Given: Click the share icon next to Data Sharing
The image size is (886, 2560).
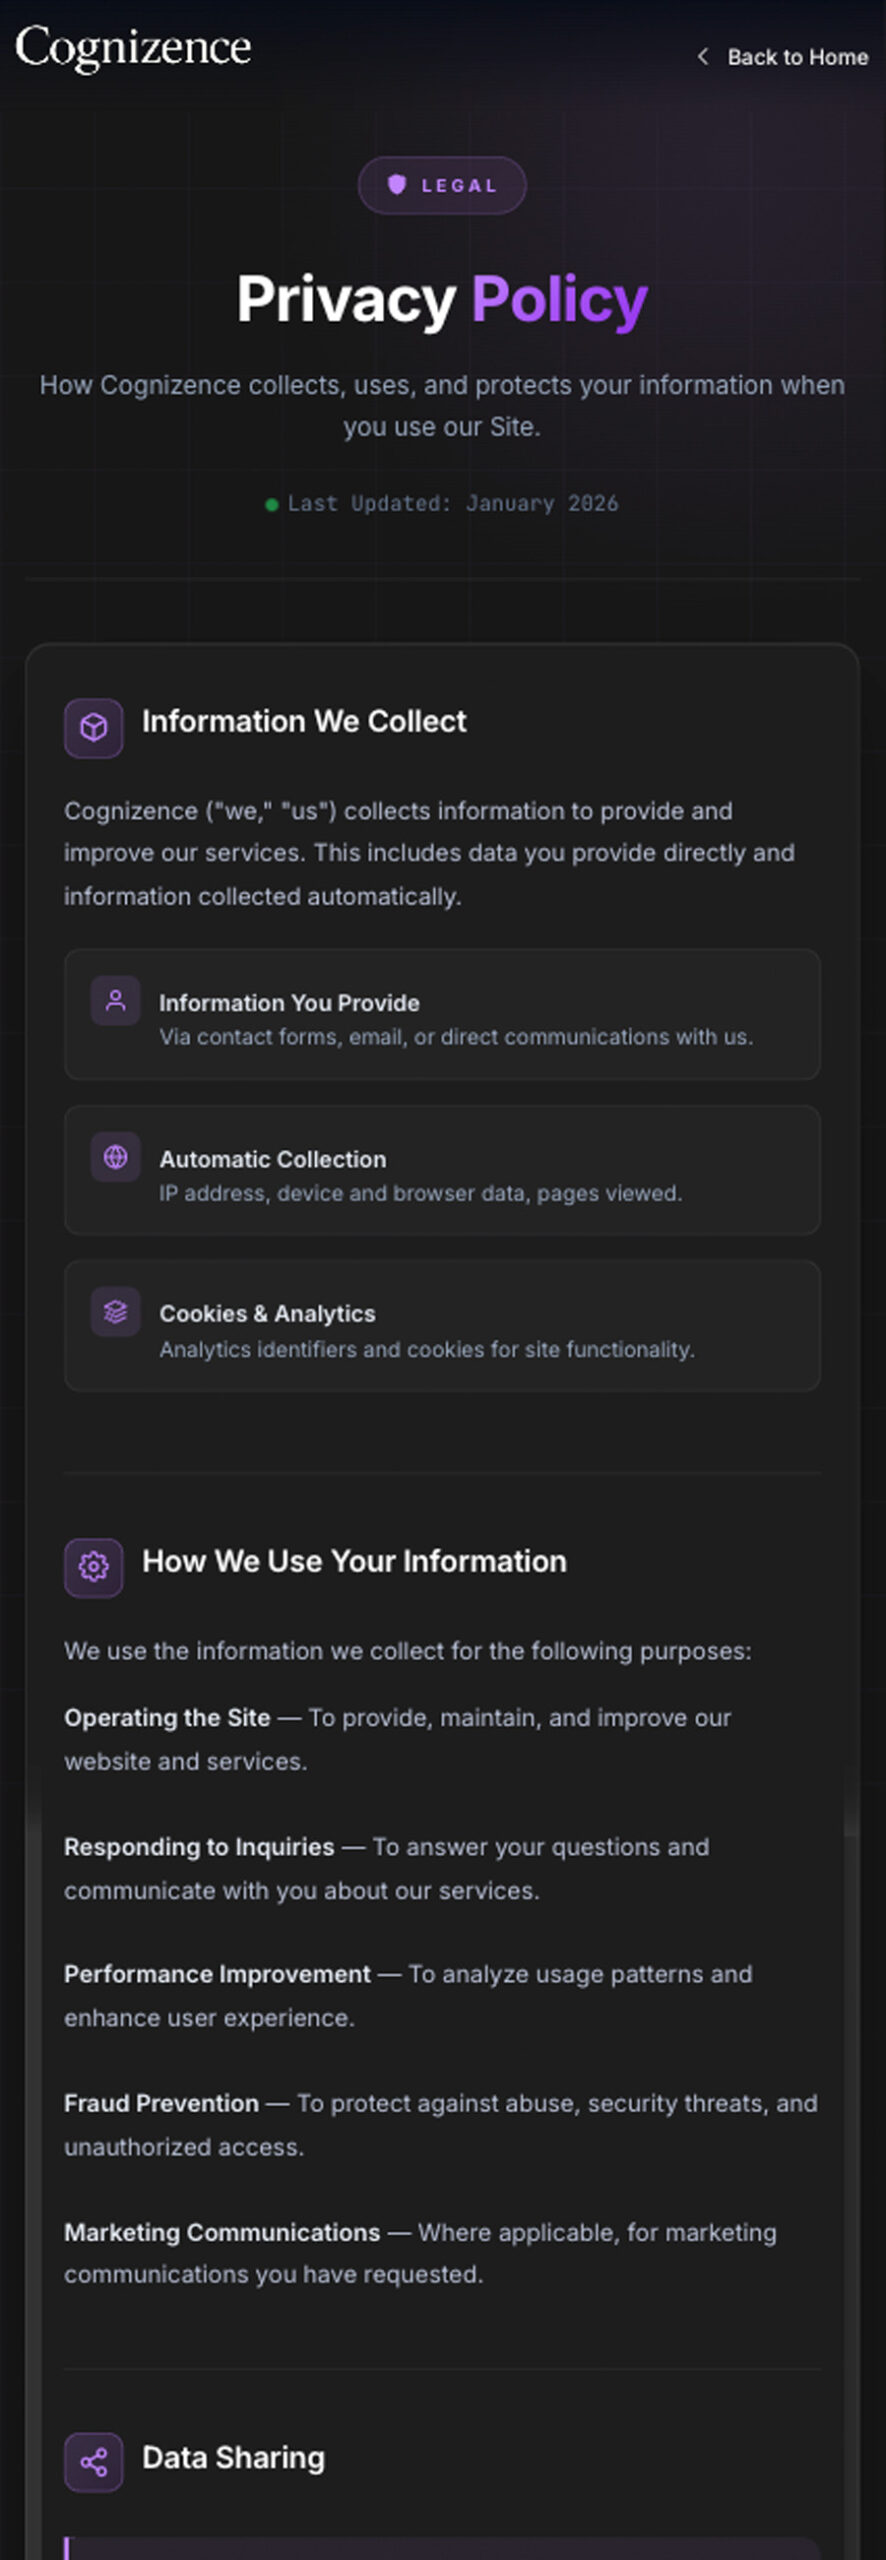Looking at the screenshot, I should 93,2464.
